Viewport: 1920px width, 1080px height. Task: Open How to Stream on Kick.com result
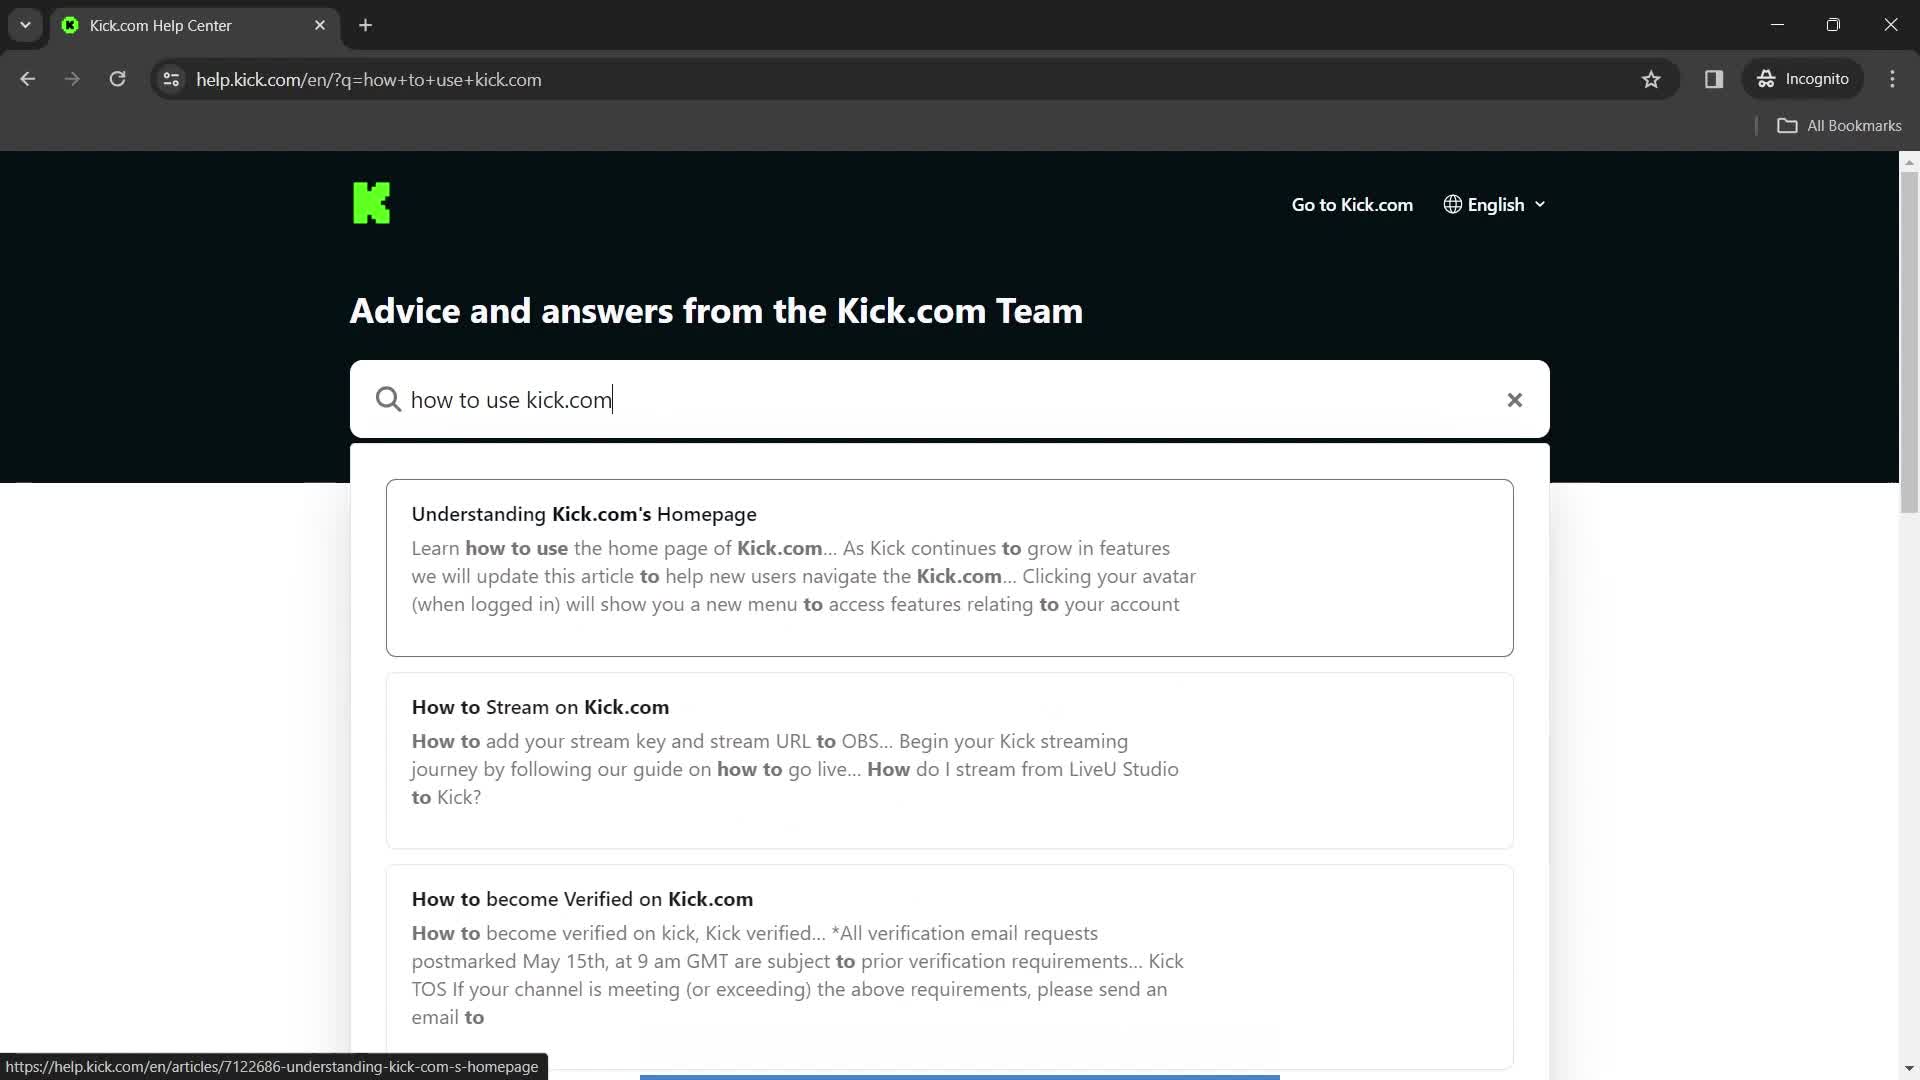point(949,760)
